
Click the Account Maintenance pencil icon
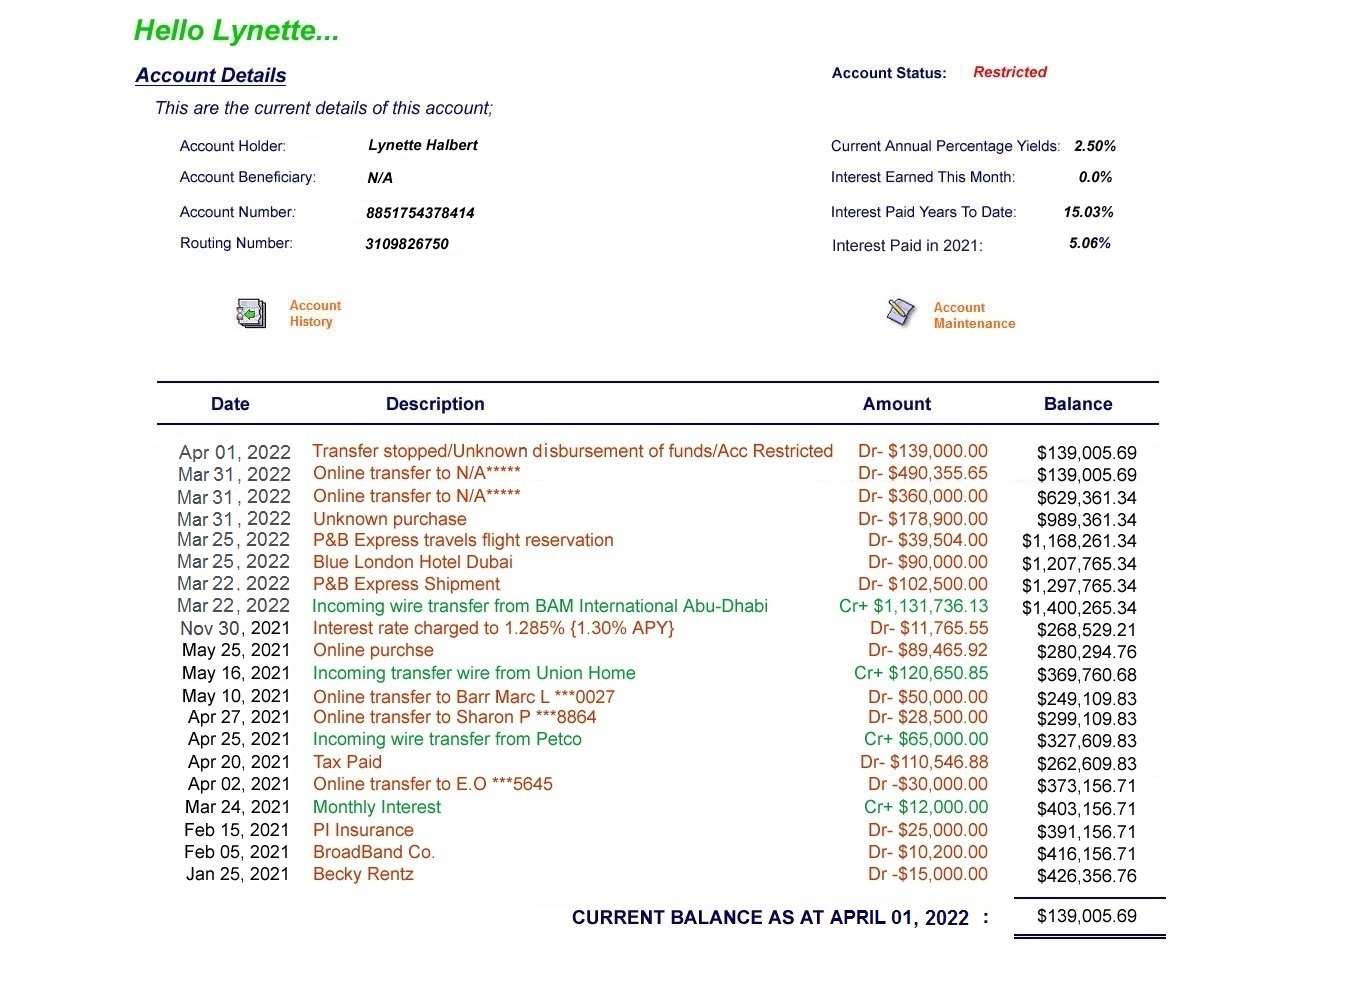point(900,312)
